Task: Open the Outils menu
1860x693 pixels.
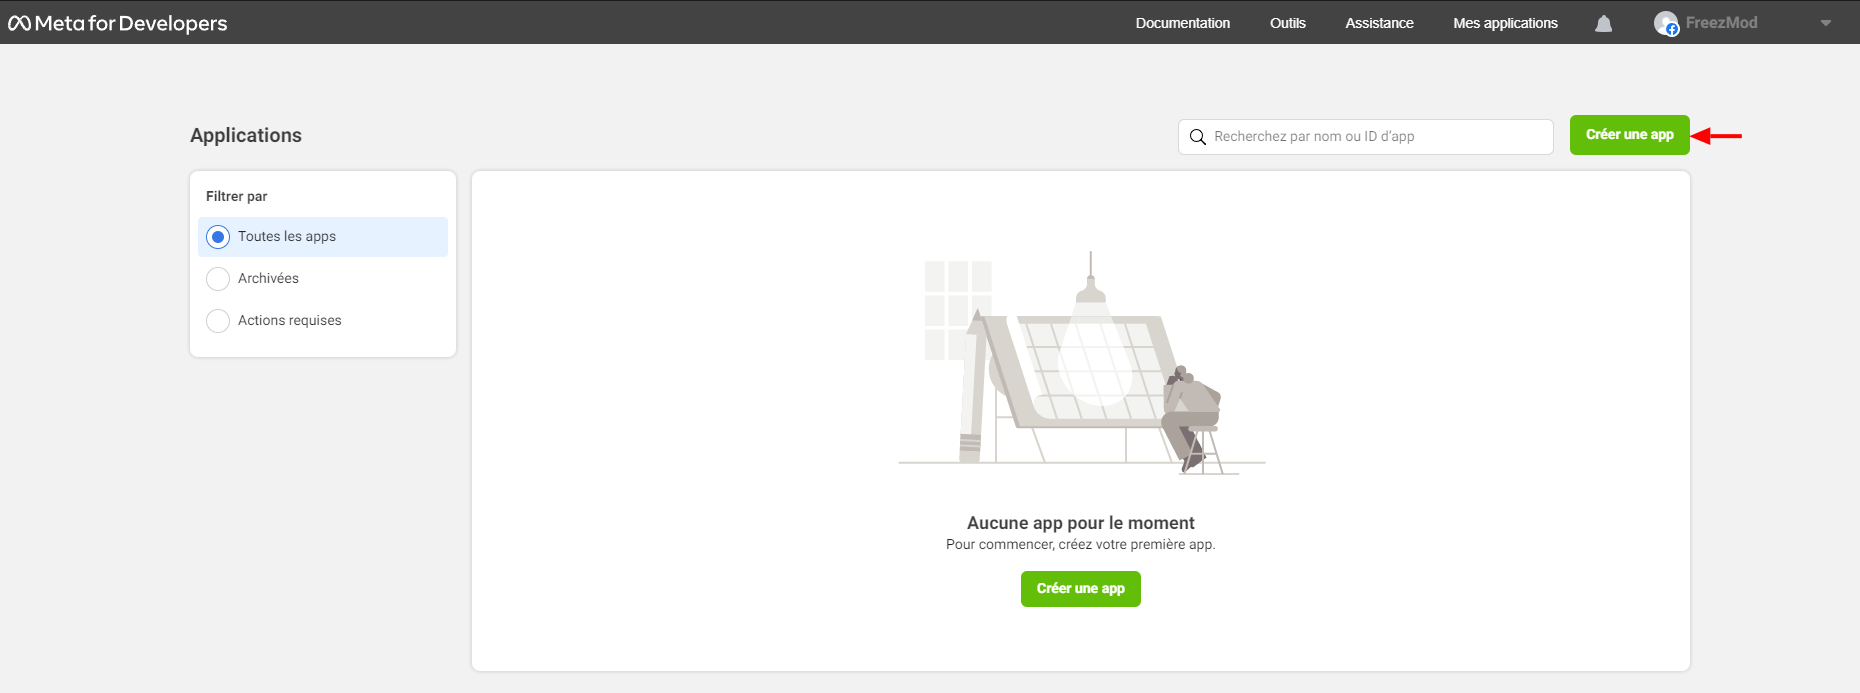Action: [x=1288, y=23]
